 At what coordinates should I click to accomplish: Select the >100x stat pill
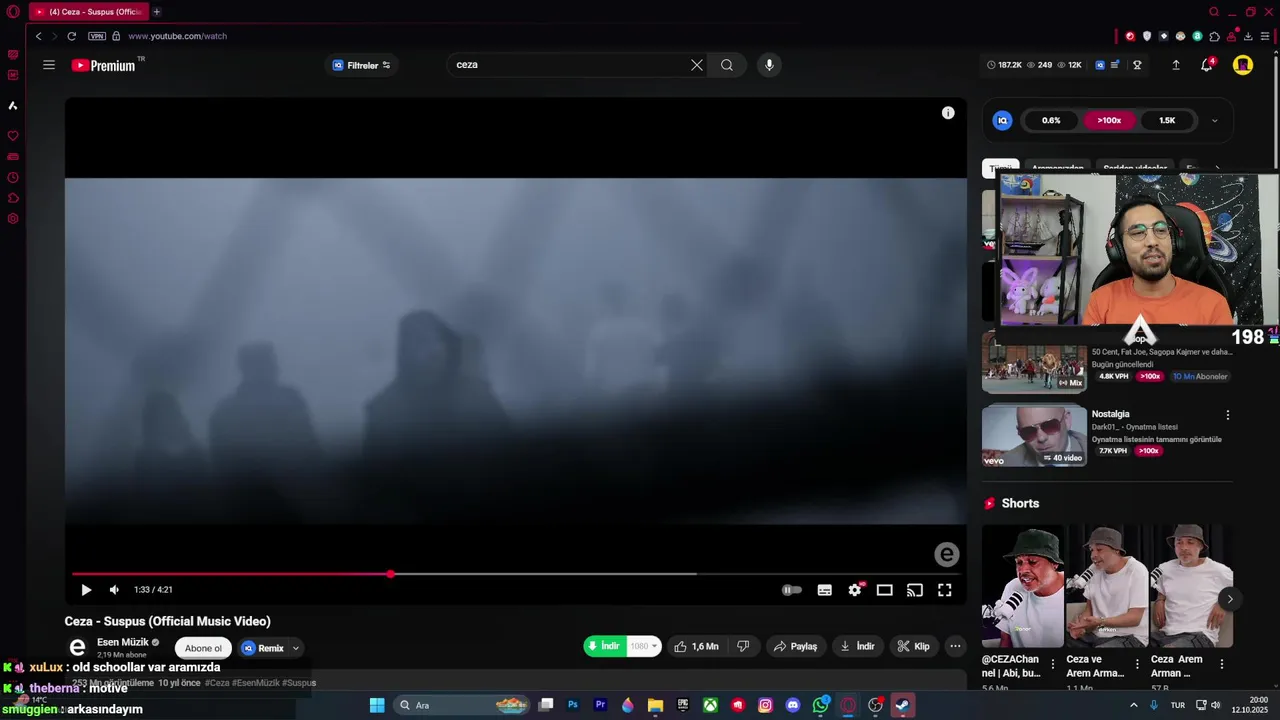(1109, 120)
